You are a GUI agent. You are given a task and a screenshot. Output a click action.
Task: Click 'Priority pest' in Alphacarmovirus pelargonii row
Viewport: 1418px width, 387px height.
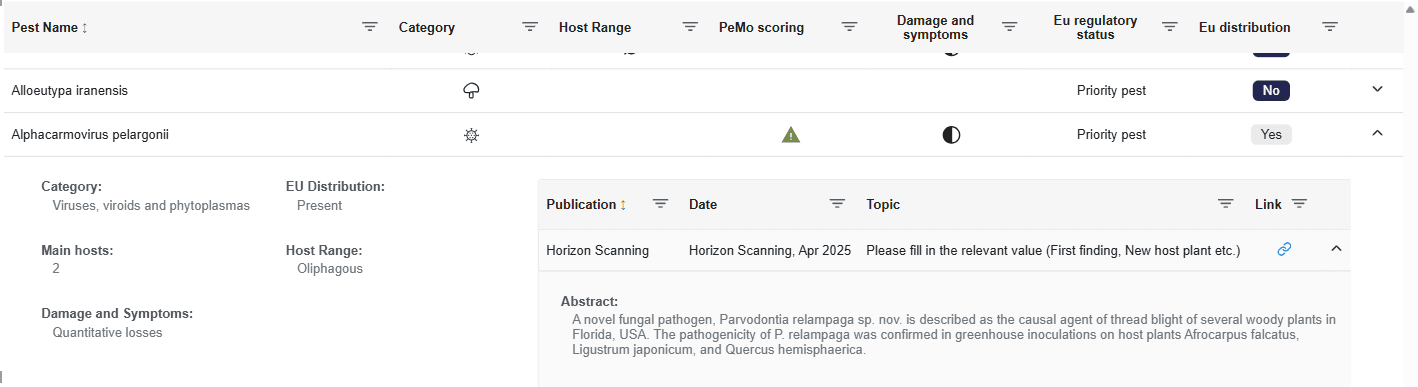click(x=1111, y=135)
